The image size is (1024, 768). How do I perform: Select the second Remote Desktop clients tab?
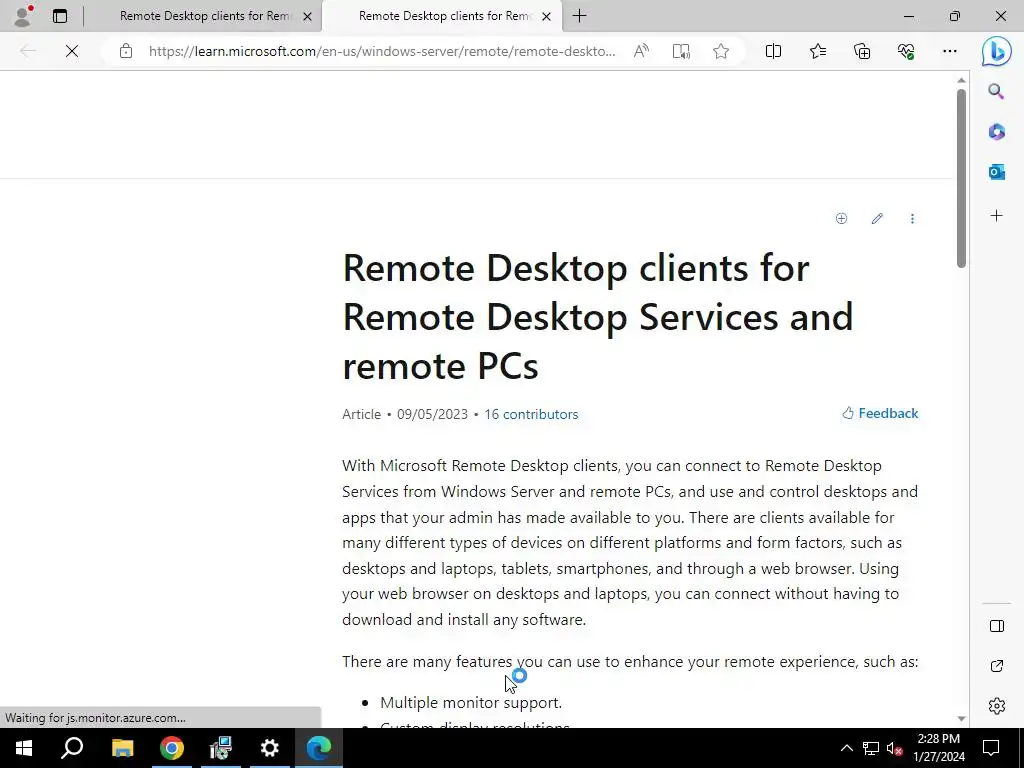coord(445,16)
